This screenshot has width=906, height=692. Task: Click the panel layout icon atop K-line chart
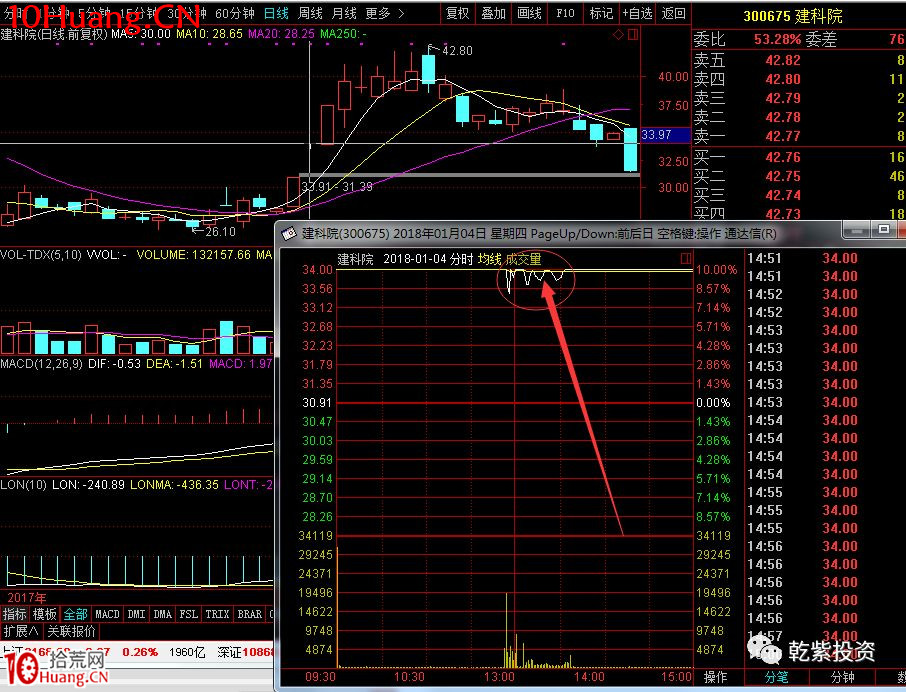(x=633, y=35)
